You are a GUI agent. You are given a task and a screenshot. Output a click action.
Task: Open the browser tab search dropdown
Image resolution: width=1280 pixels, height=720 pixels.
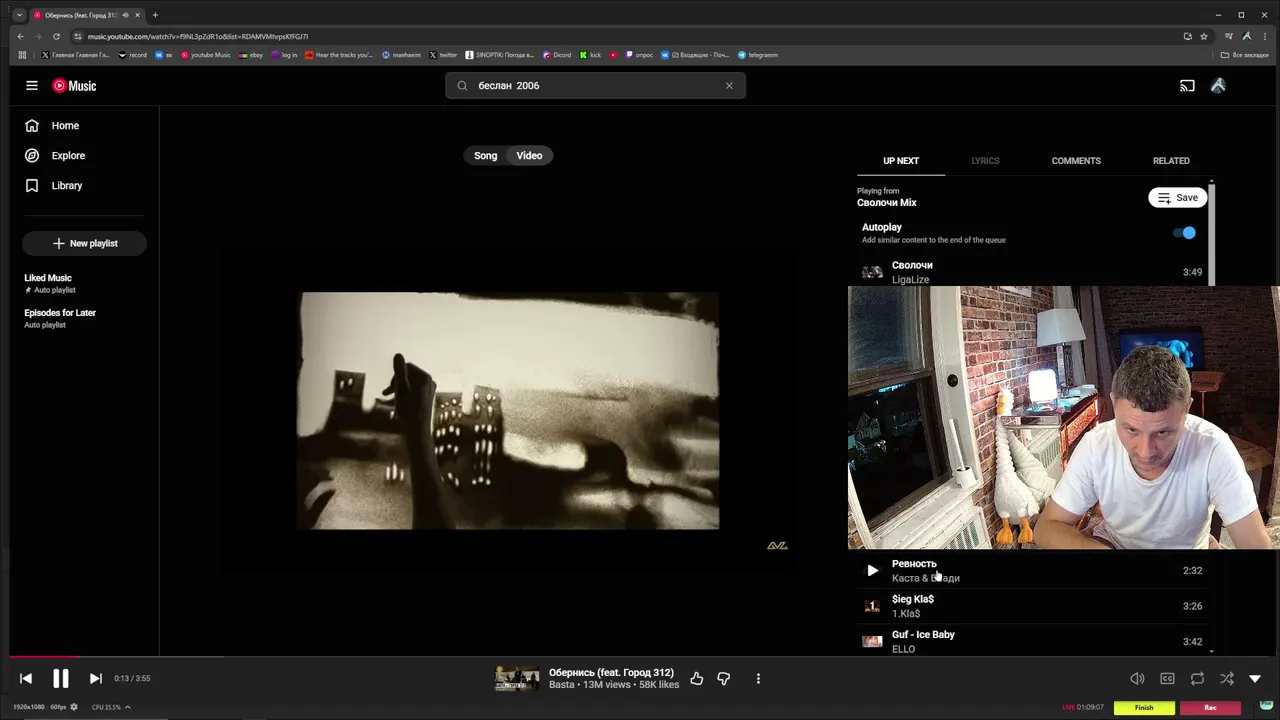pyautogui.click(x=18, y=15)
